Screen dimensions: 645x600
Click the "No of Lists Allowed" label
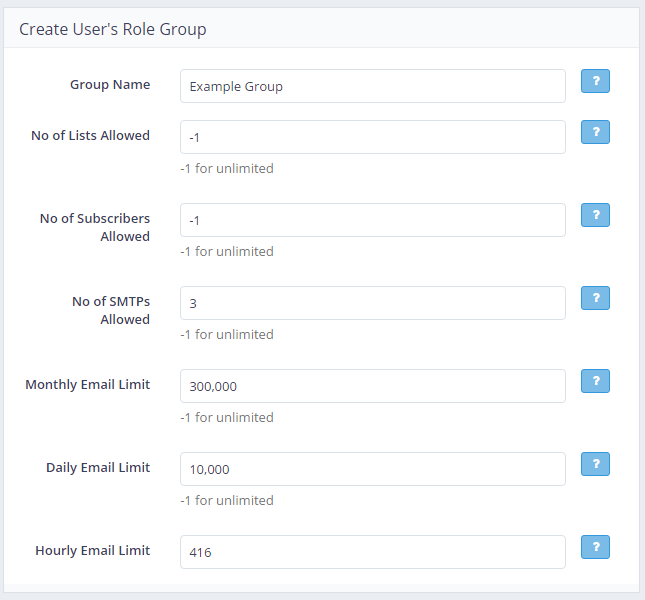pos(90,136)
